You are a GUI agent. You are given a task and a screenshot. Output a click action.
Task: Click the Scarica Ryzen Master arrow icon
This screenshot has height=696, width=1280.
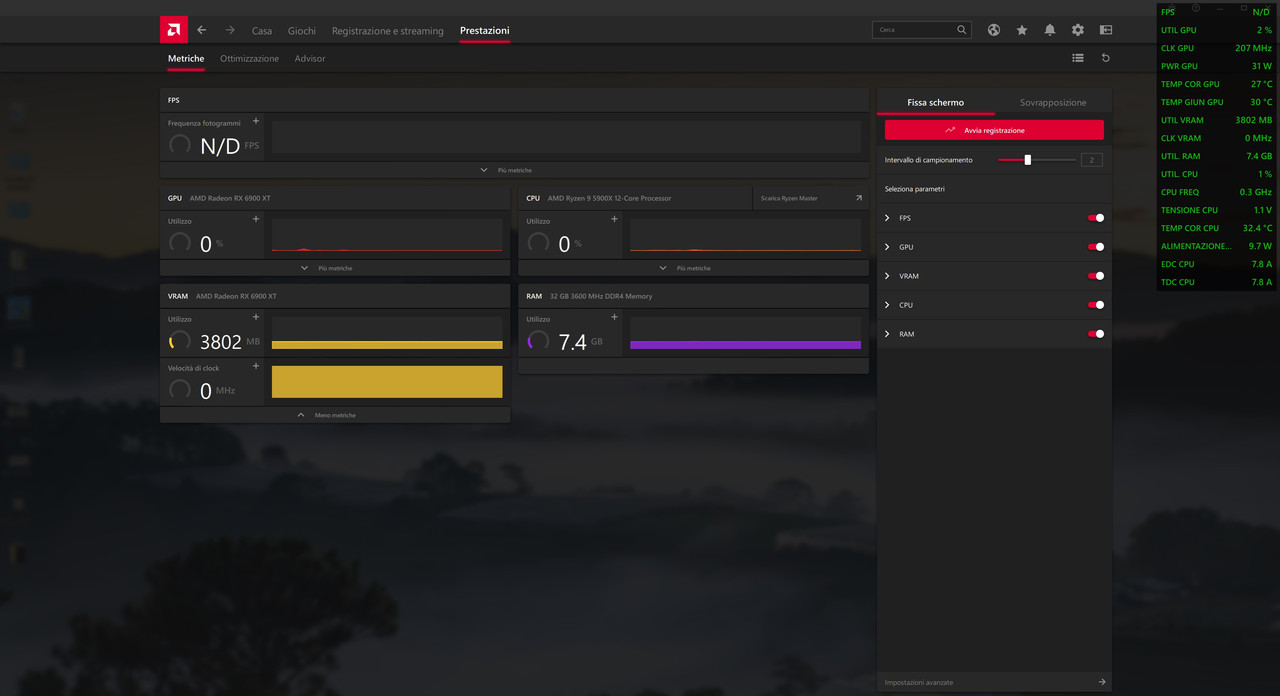tap(859, 198)
